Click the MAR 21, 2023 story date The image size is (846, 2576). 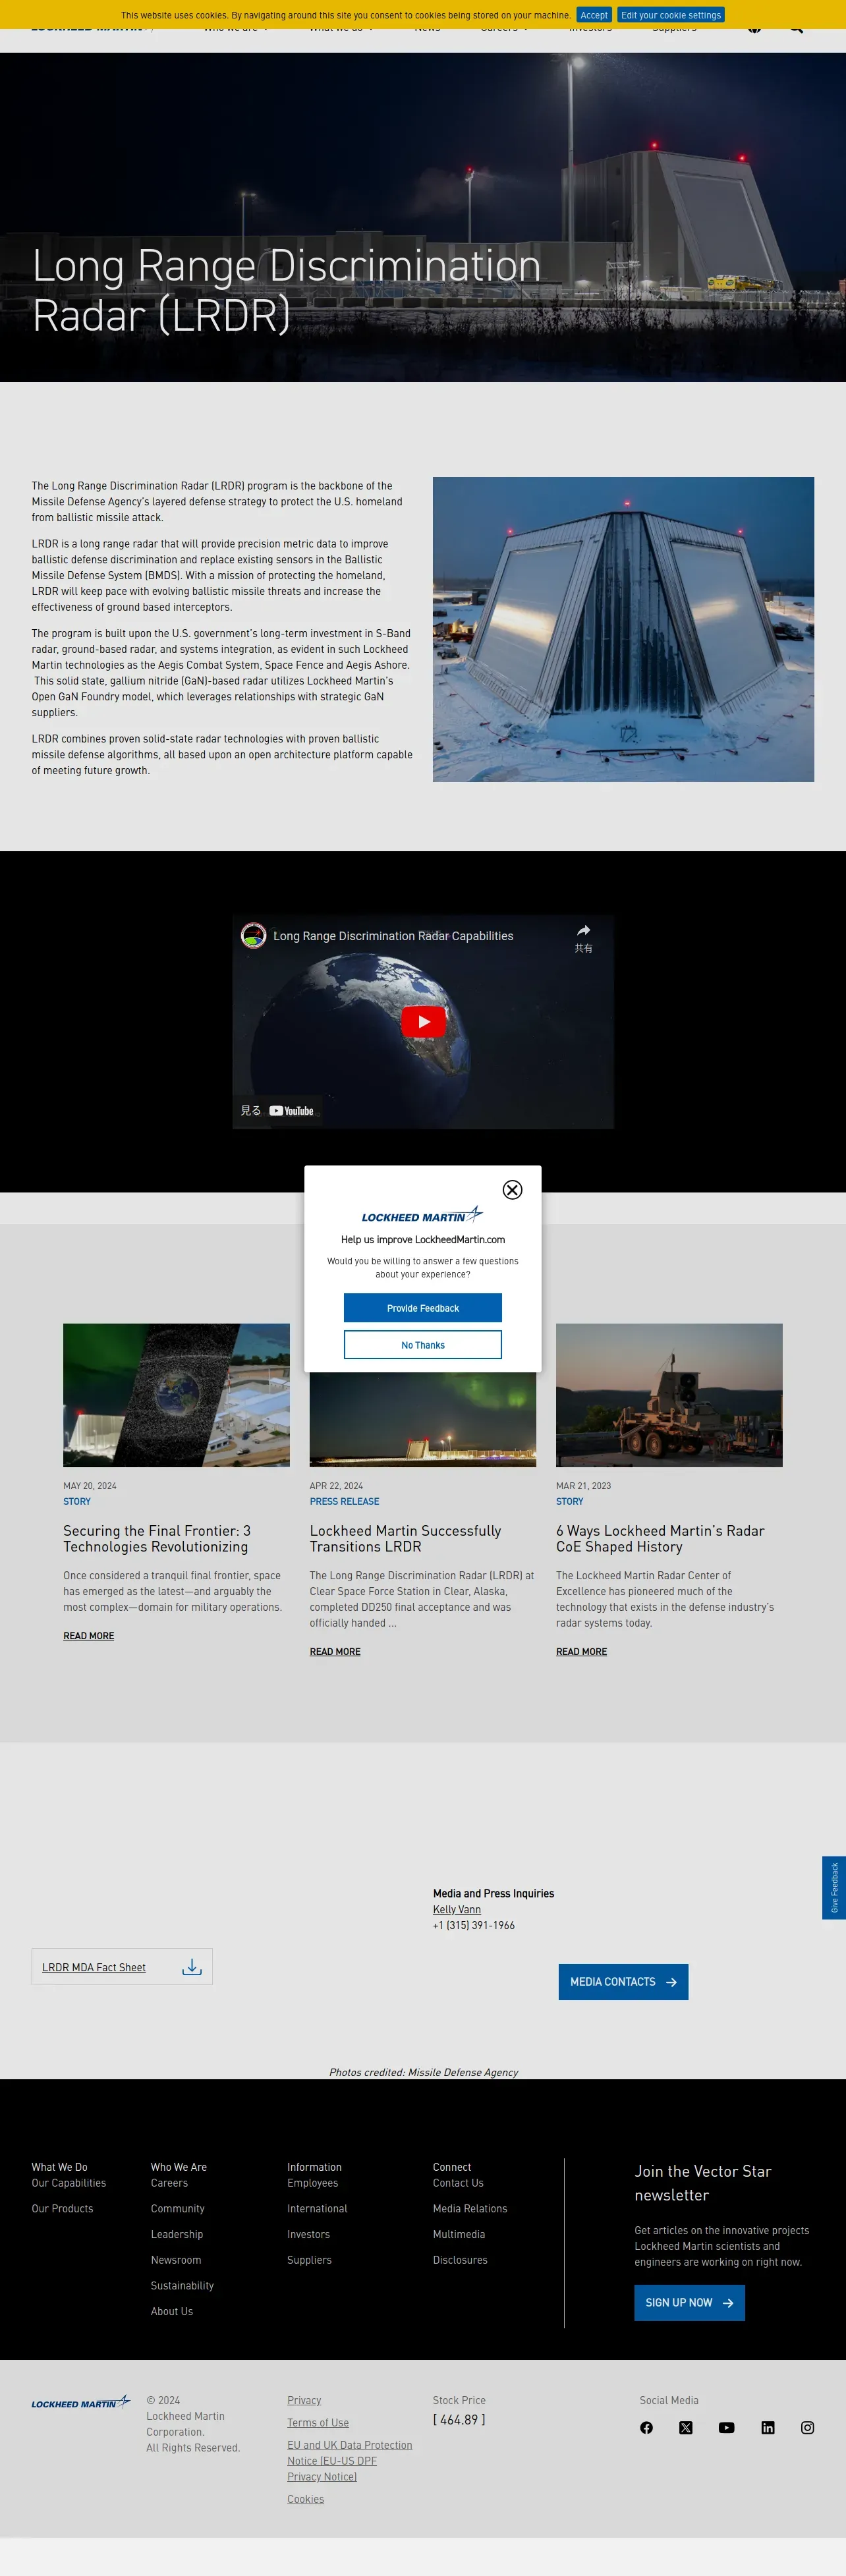click(583, 1486)
